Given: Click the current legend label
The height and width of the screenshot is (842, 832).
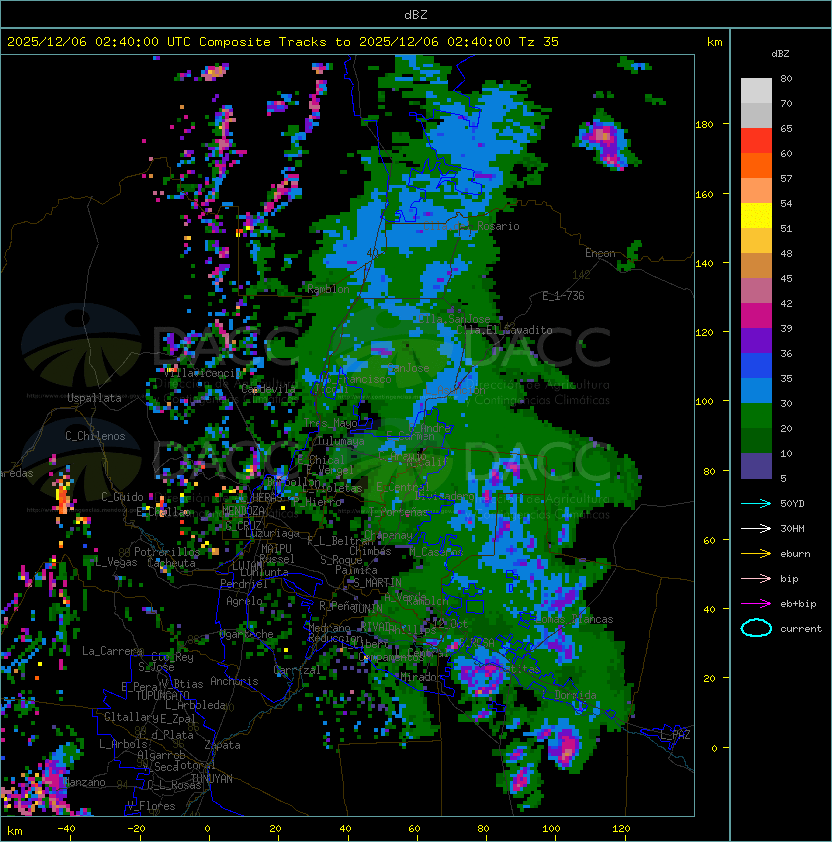Looking at the screenshot, I should pos(801,629).
